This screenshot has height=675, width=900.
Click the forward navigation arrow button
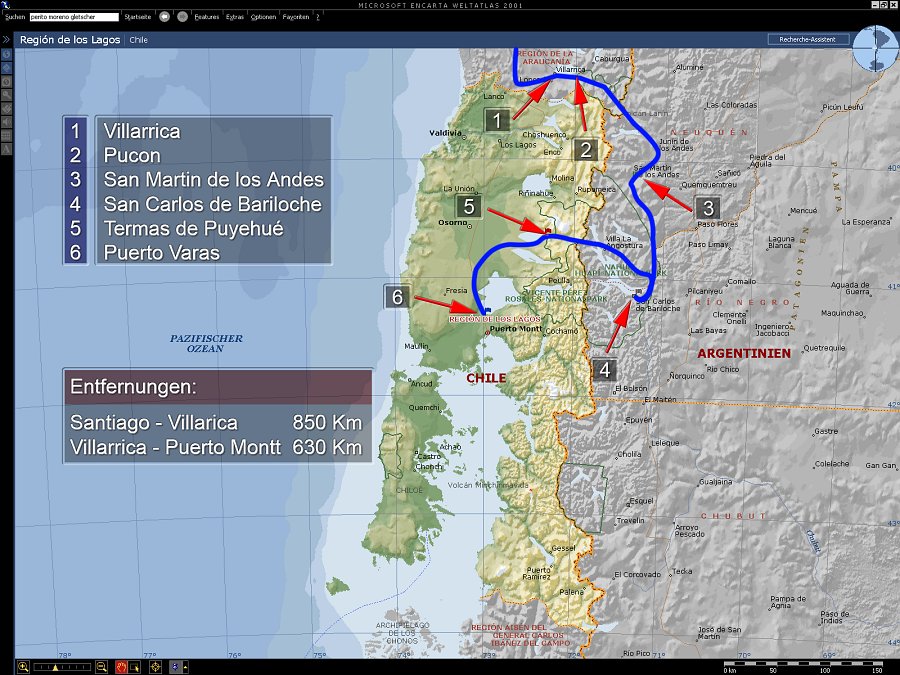[181, 17]
